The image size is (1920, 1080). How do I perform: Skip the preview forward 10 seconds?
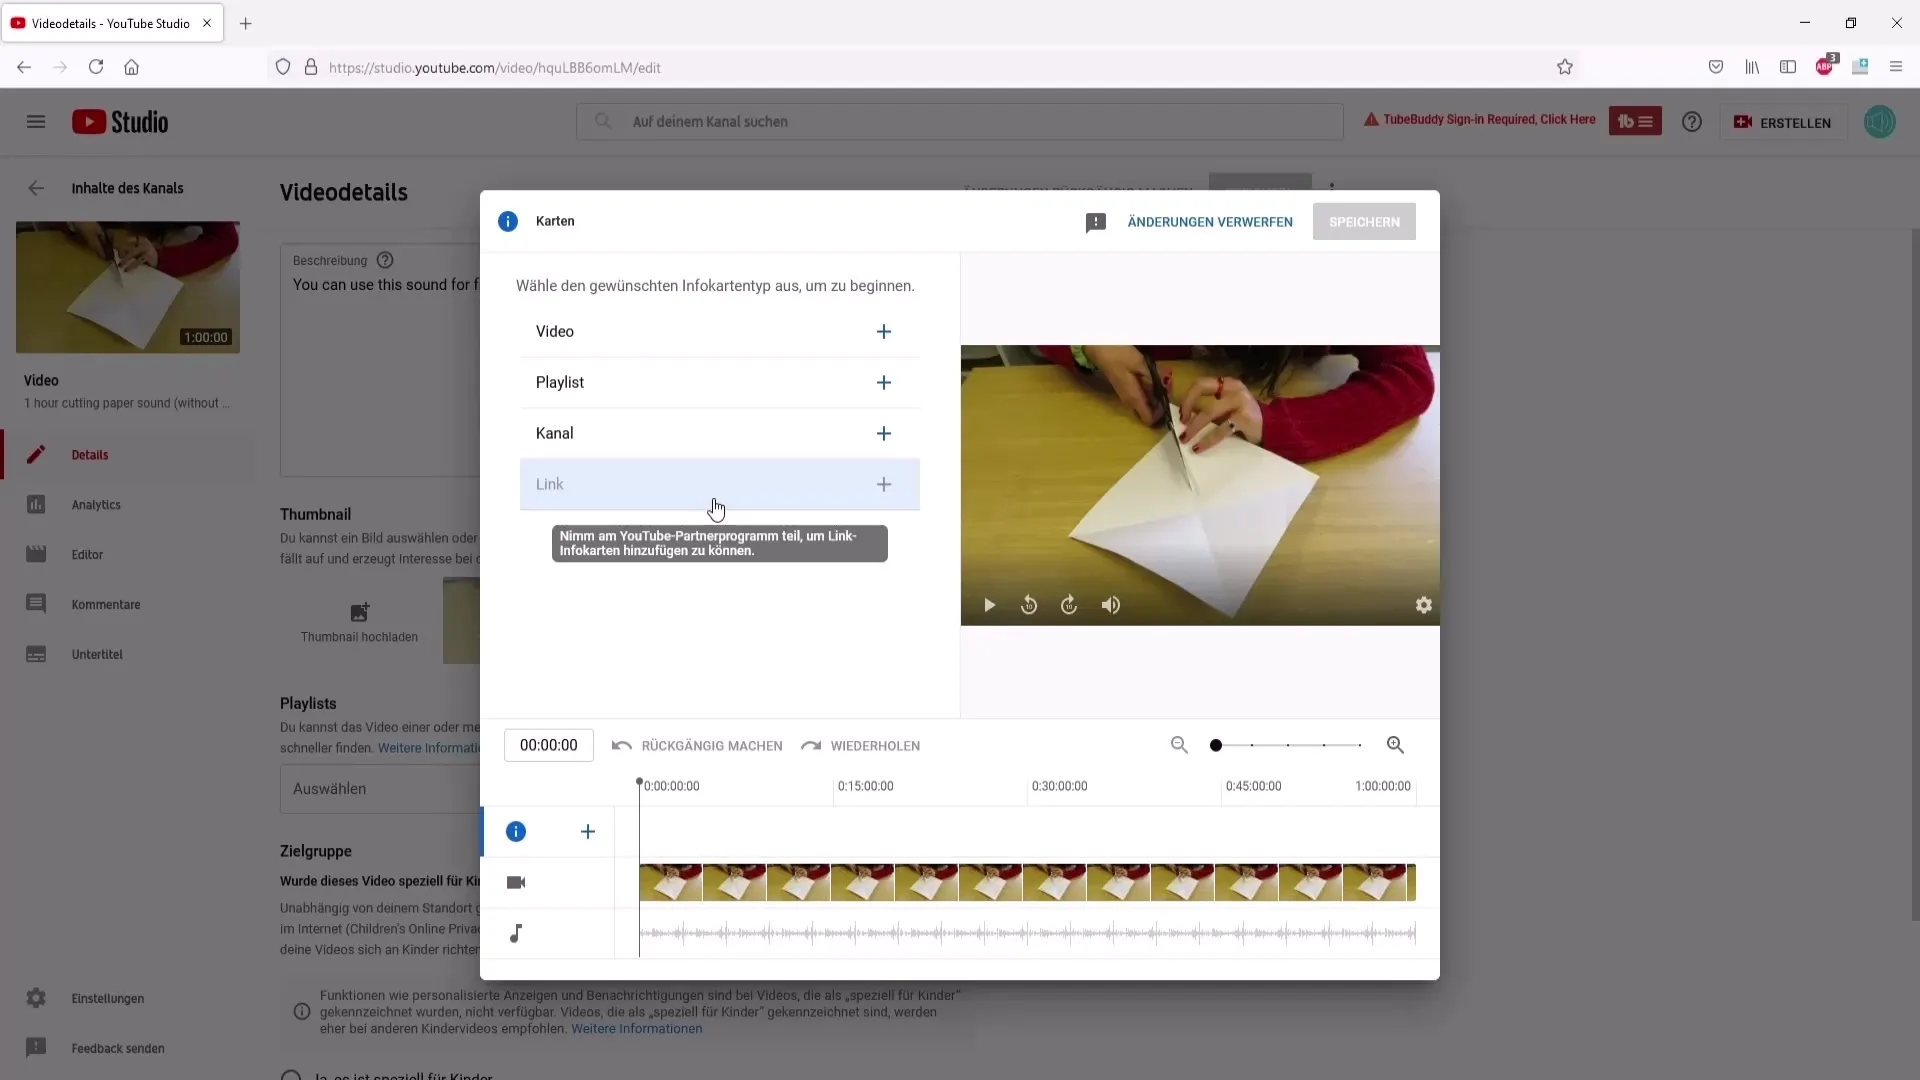coord(1069,605)
